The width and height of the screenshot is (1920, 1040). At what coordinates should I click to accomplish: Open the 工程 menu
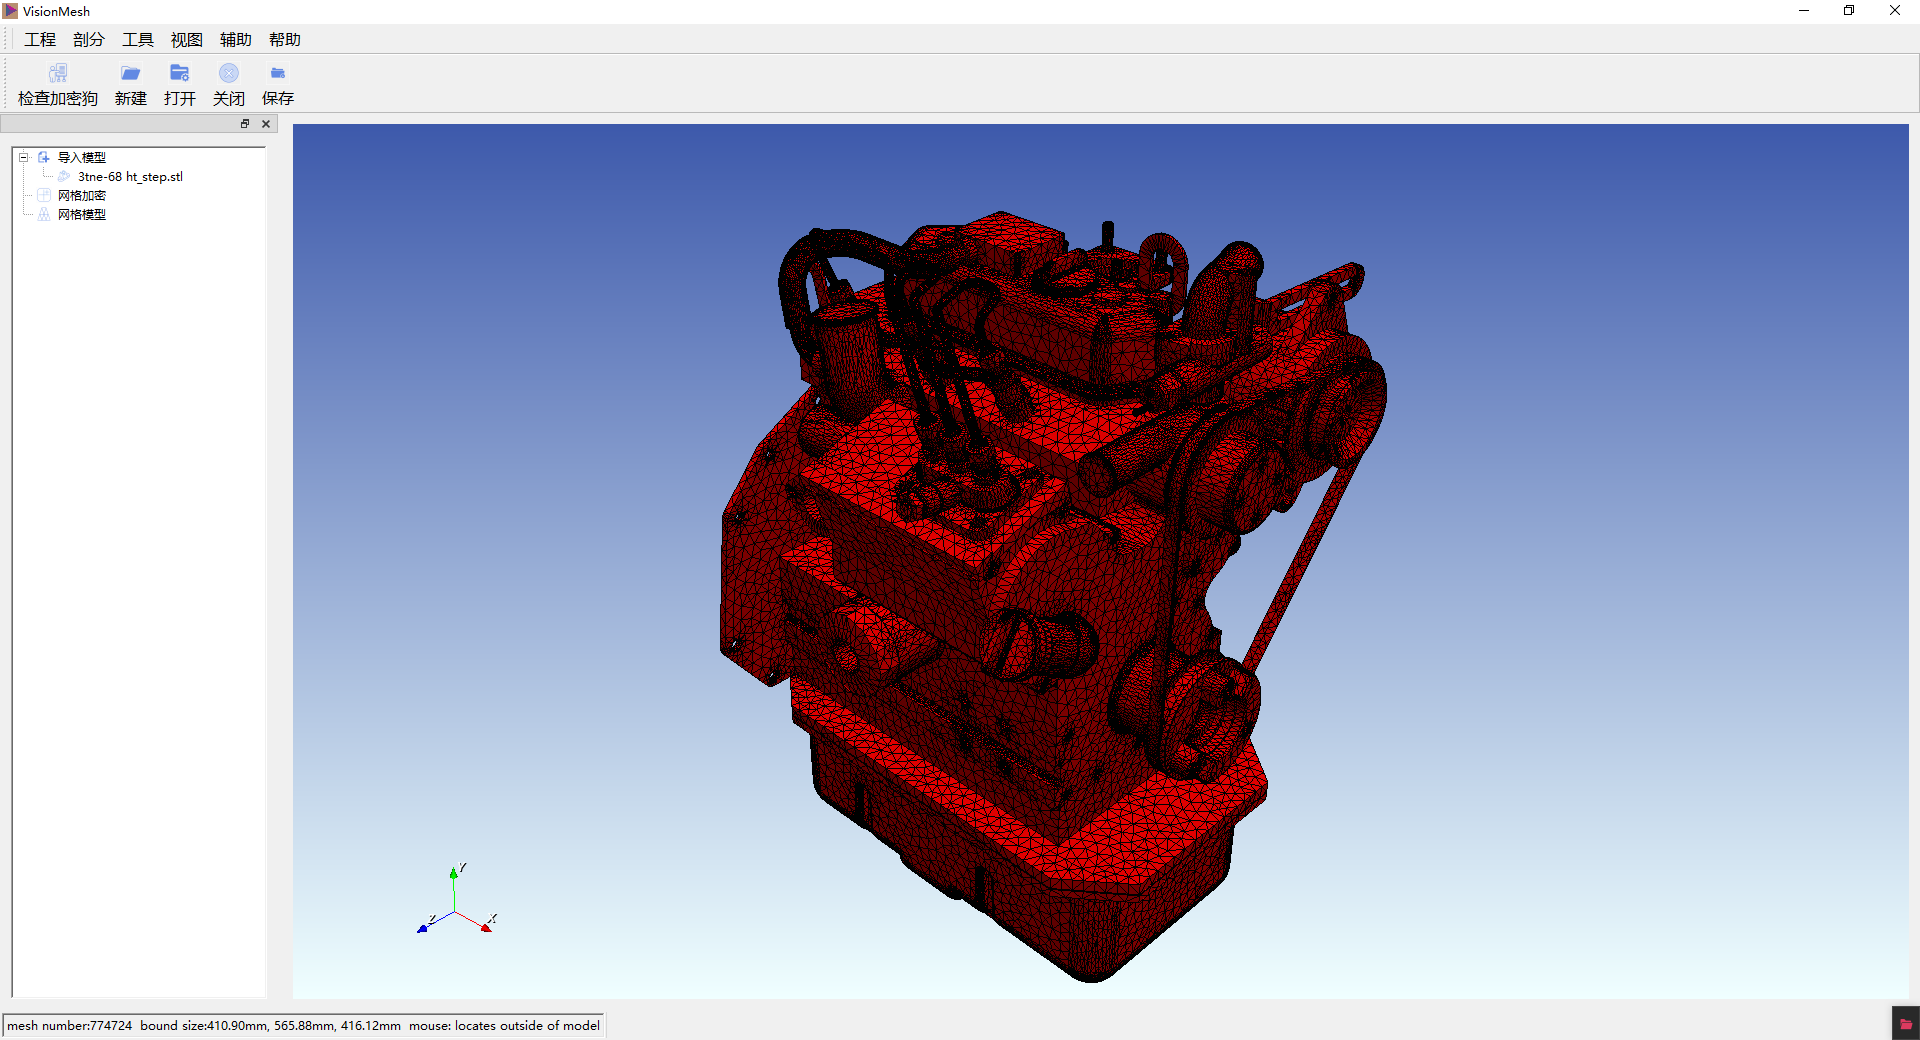pos(40,40)
